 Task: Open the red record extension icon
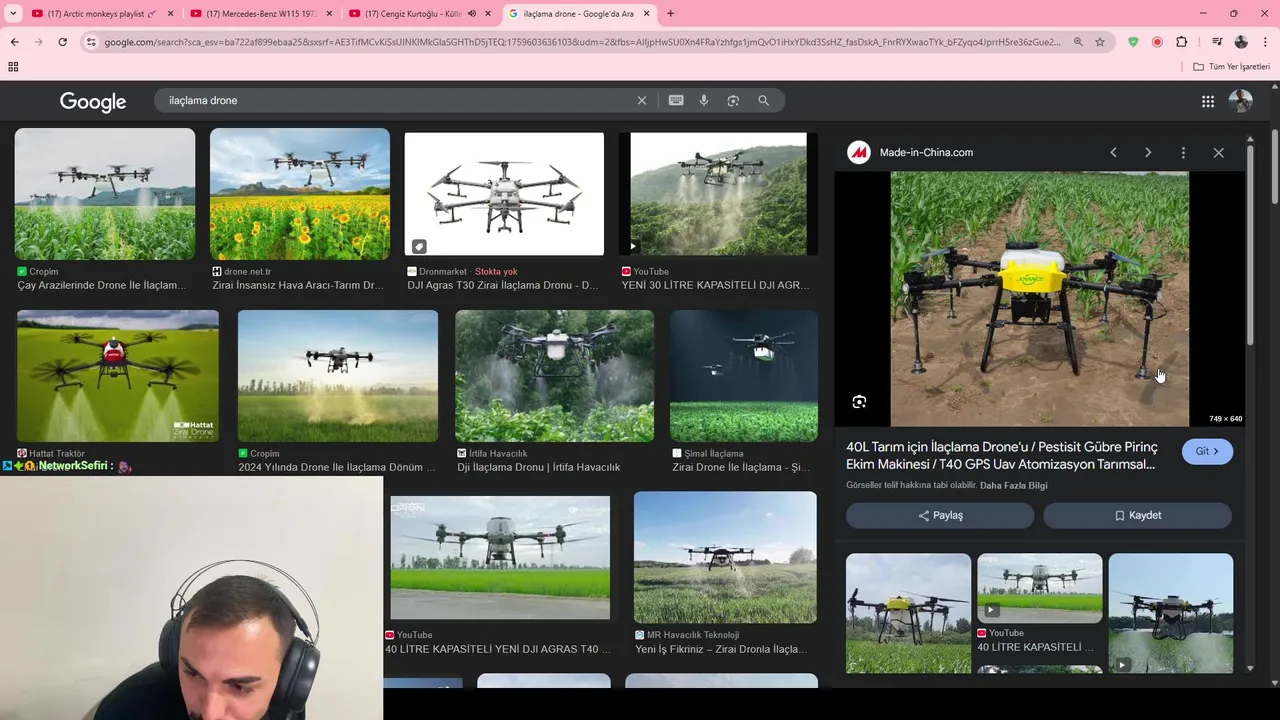click(1157, 42)
